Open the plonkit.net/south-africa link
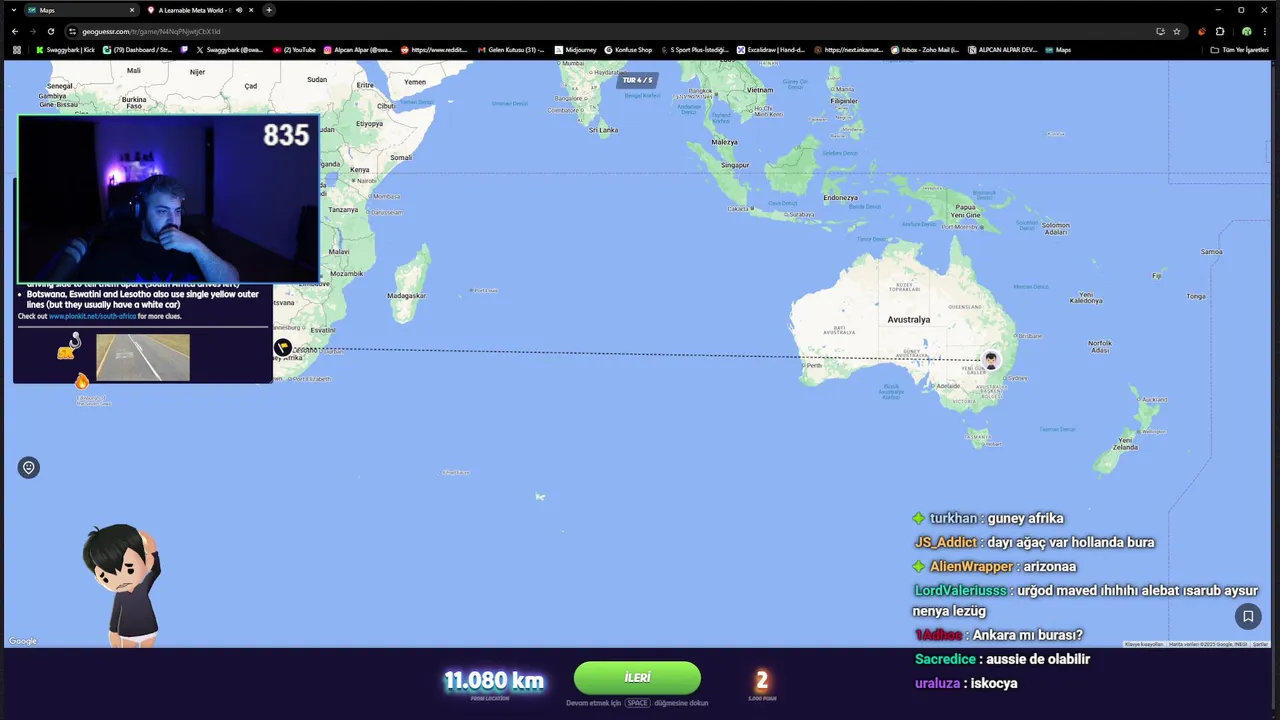Viewport: 1280px width, 720px height. coord(92,316)
